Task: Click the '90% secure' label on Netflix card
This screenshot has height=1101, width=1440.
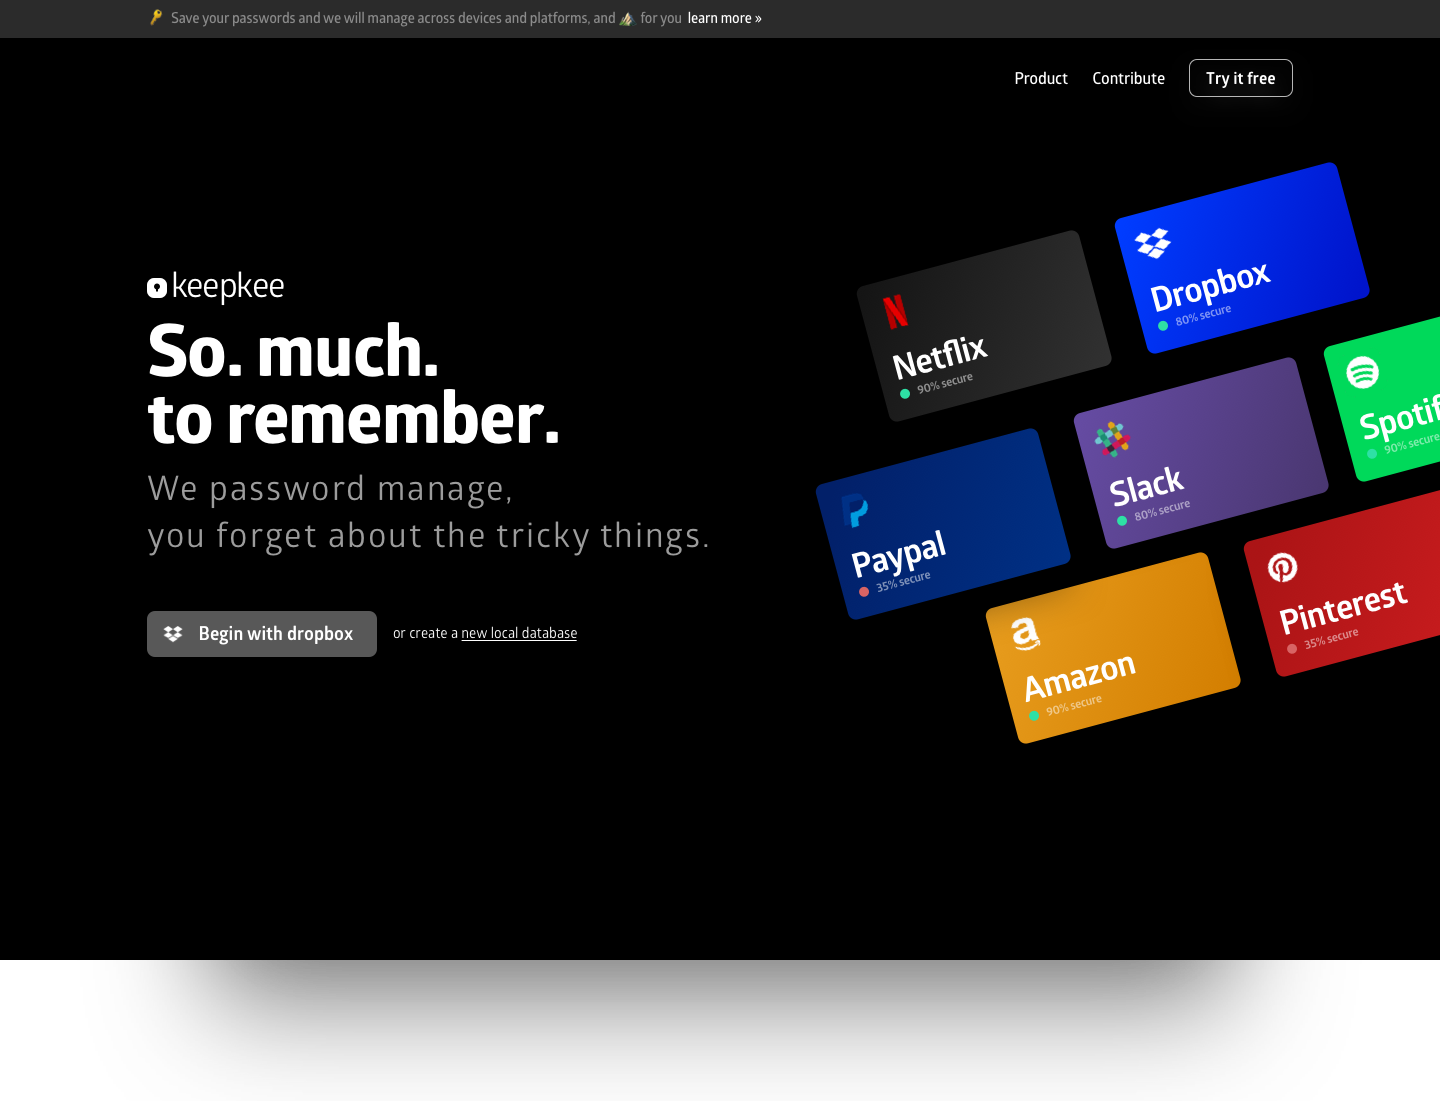Action: coord(945,383)
